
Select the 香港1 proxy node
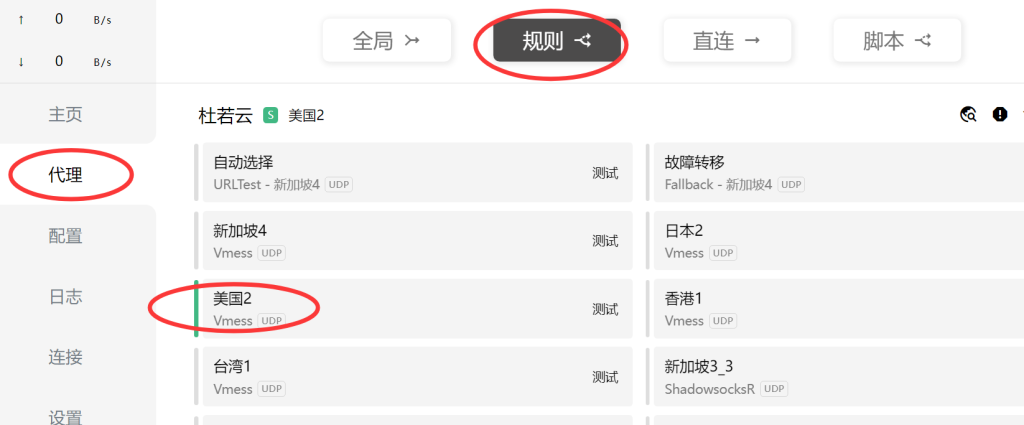click(x=835, y=308)
